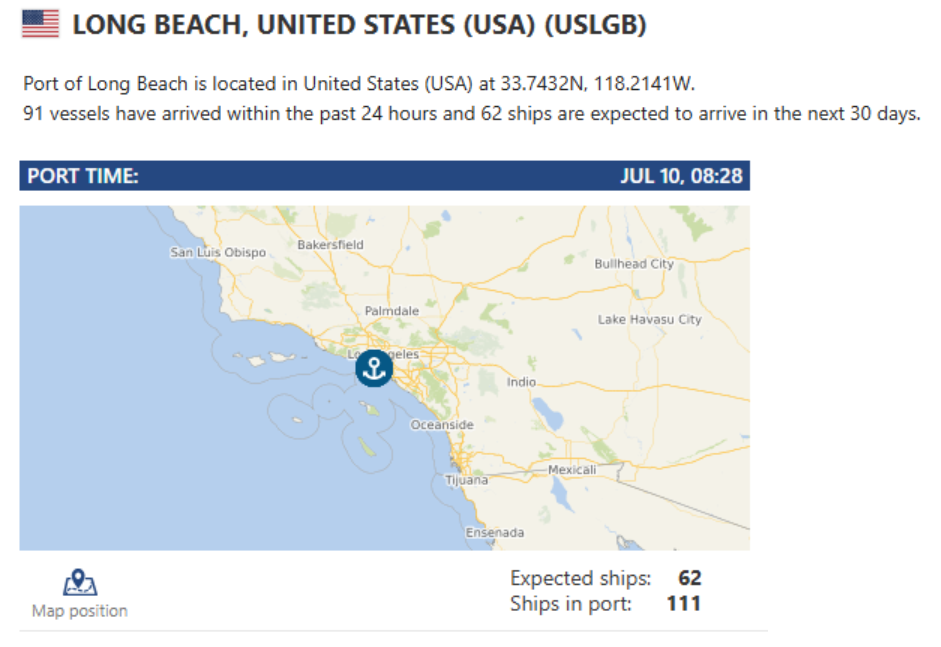Click the United States flag icon

tap(40, 24)
